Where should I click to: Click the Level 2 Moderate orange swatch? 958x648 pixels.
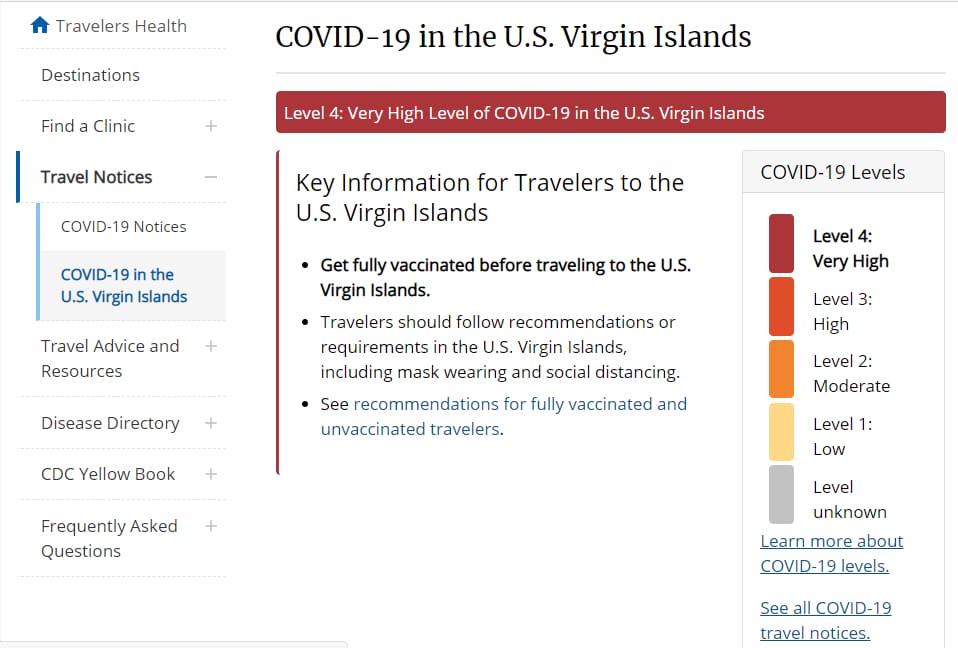[x=781, y=369]
